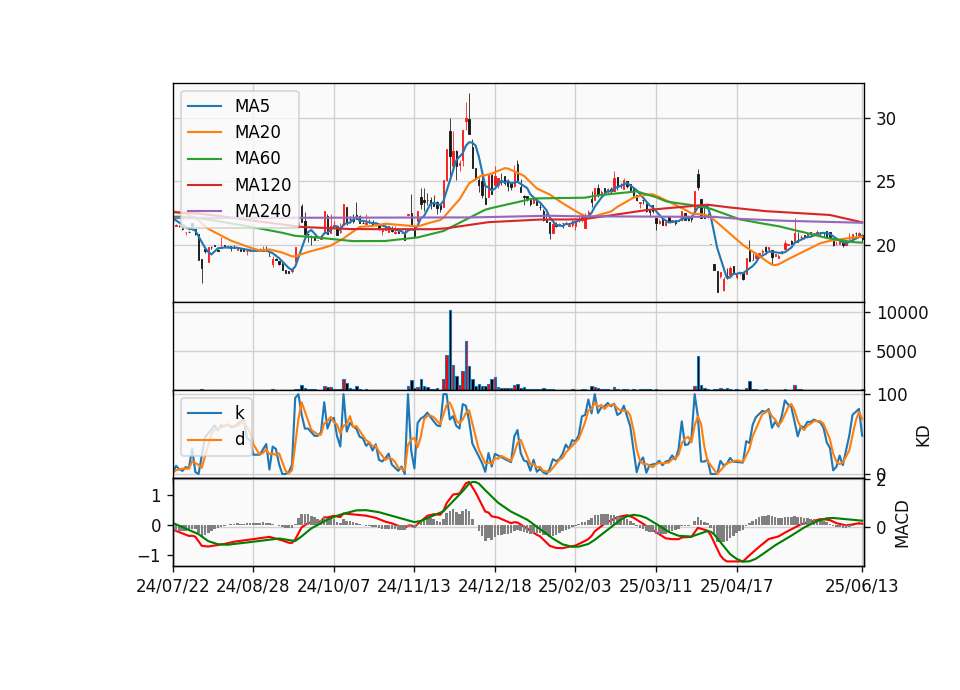Image resolution: width=960 pixels, height=690 pixels.
Task: Click the MACD axis title
Action: (902, 524)
